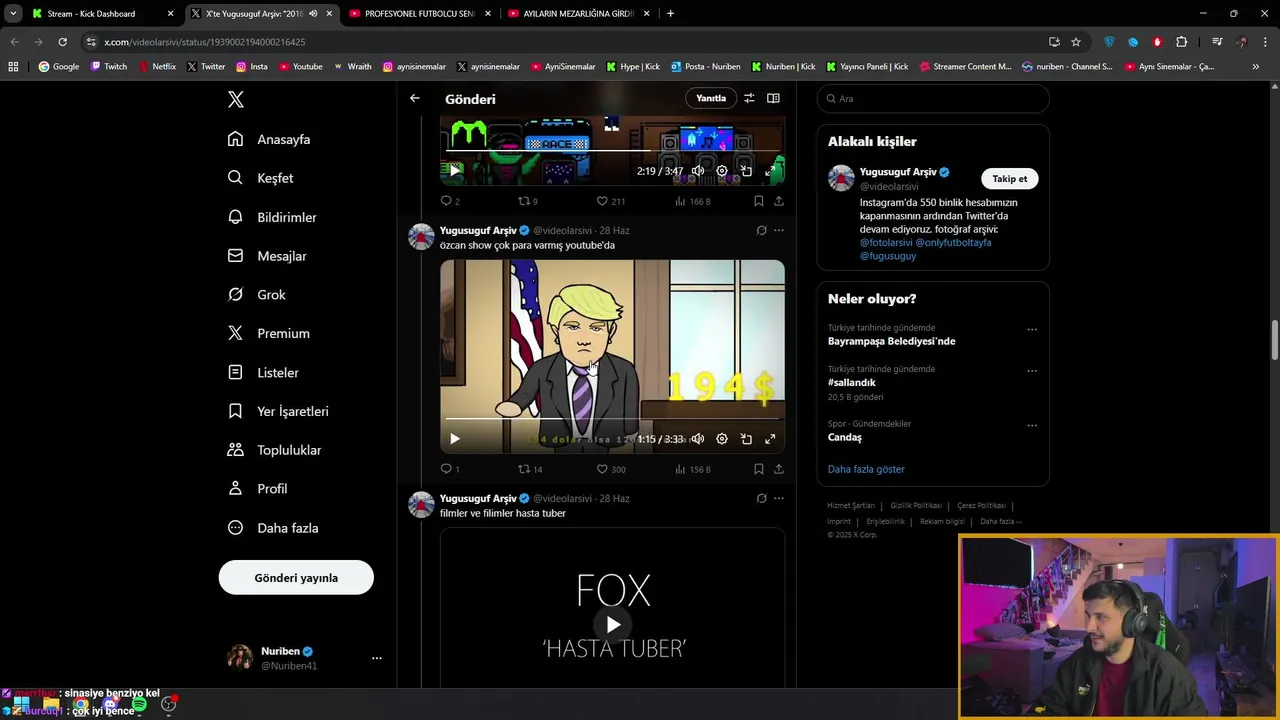Play the FOX Hasta Tuber video

click(613, 625)
